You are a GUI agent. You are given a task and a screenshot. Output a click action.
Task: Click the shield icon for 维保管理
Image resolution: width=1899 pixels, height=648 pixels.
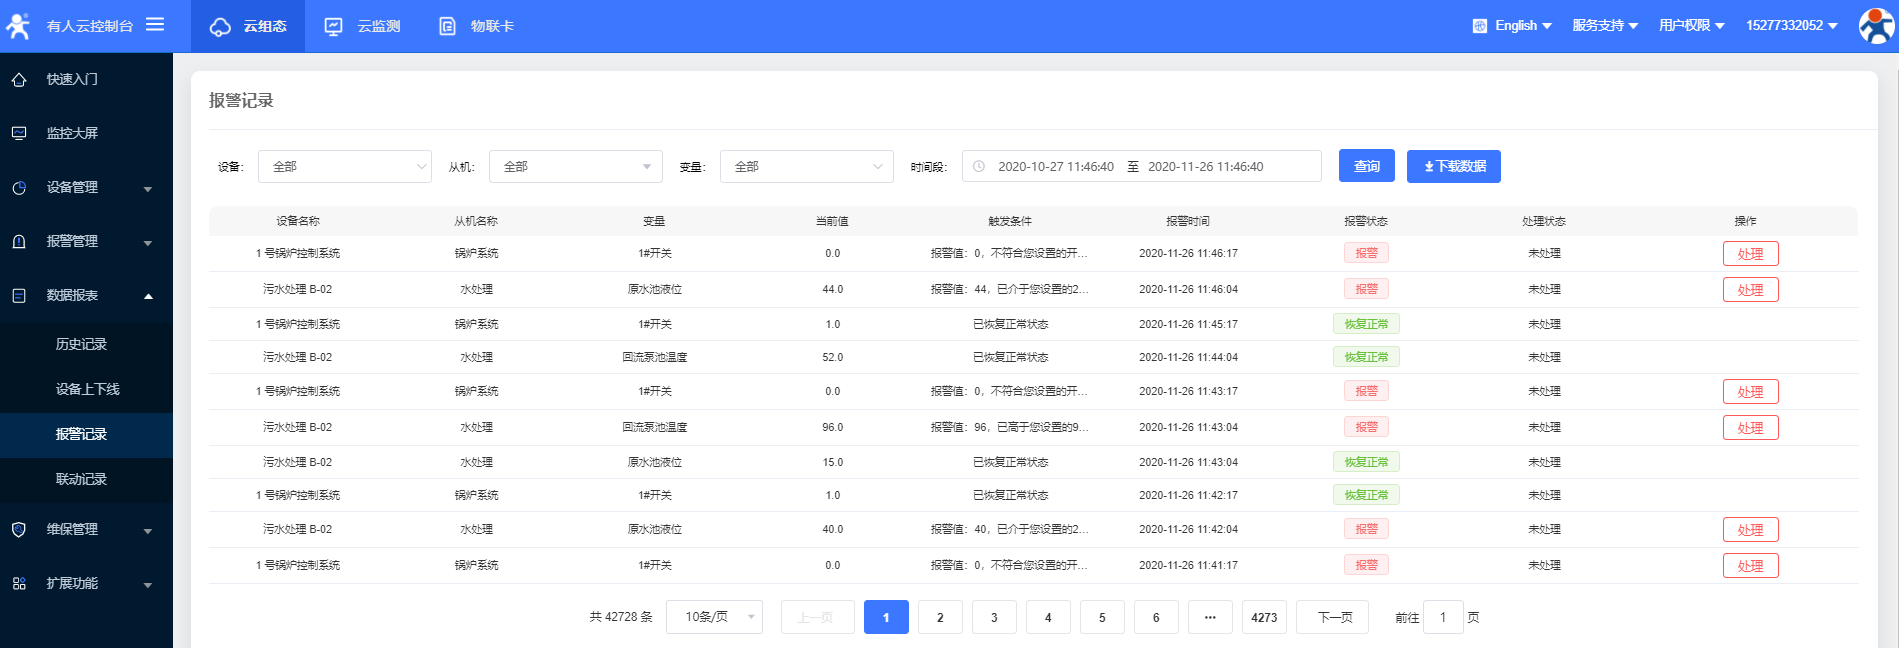(19, 530)
